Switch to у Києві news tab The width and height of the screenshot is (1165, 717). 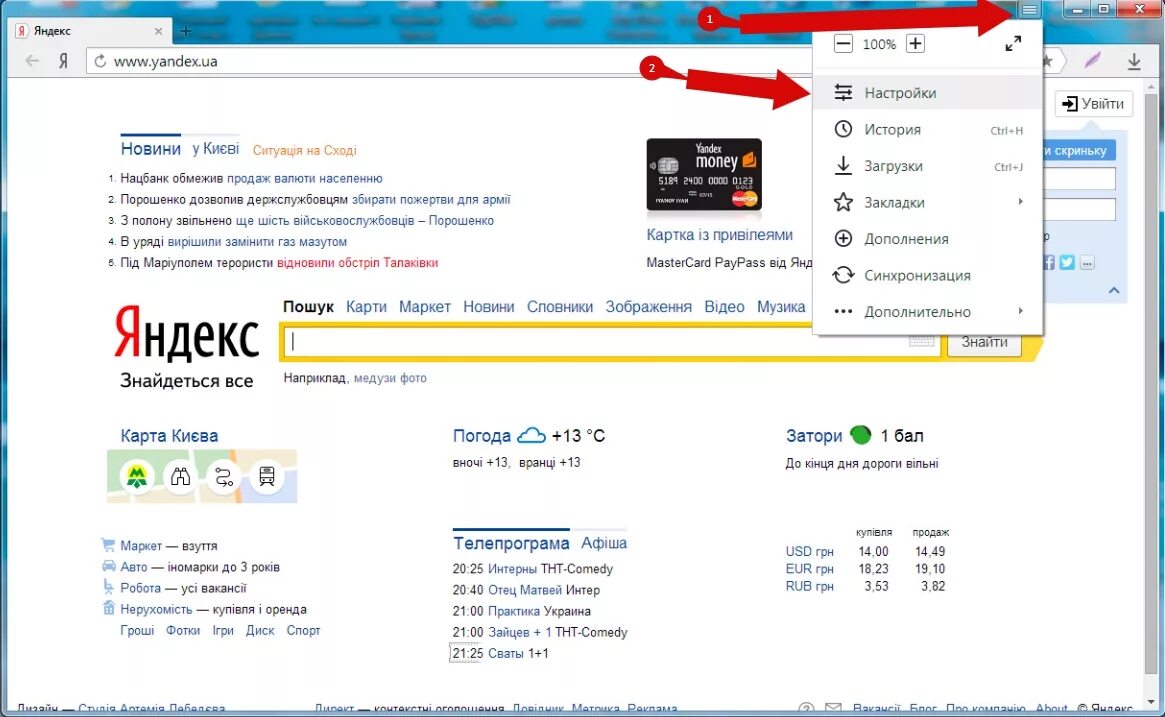pyautogui.click(x=215, y=149)
